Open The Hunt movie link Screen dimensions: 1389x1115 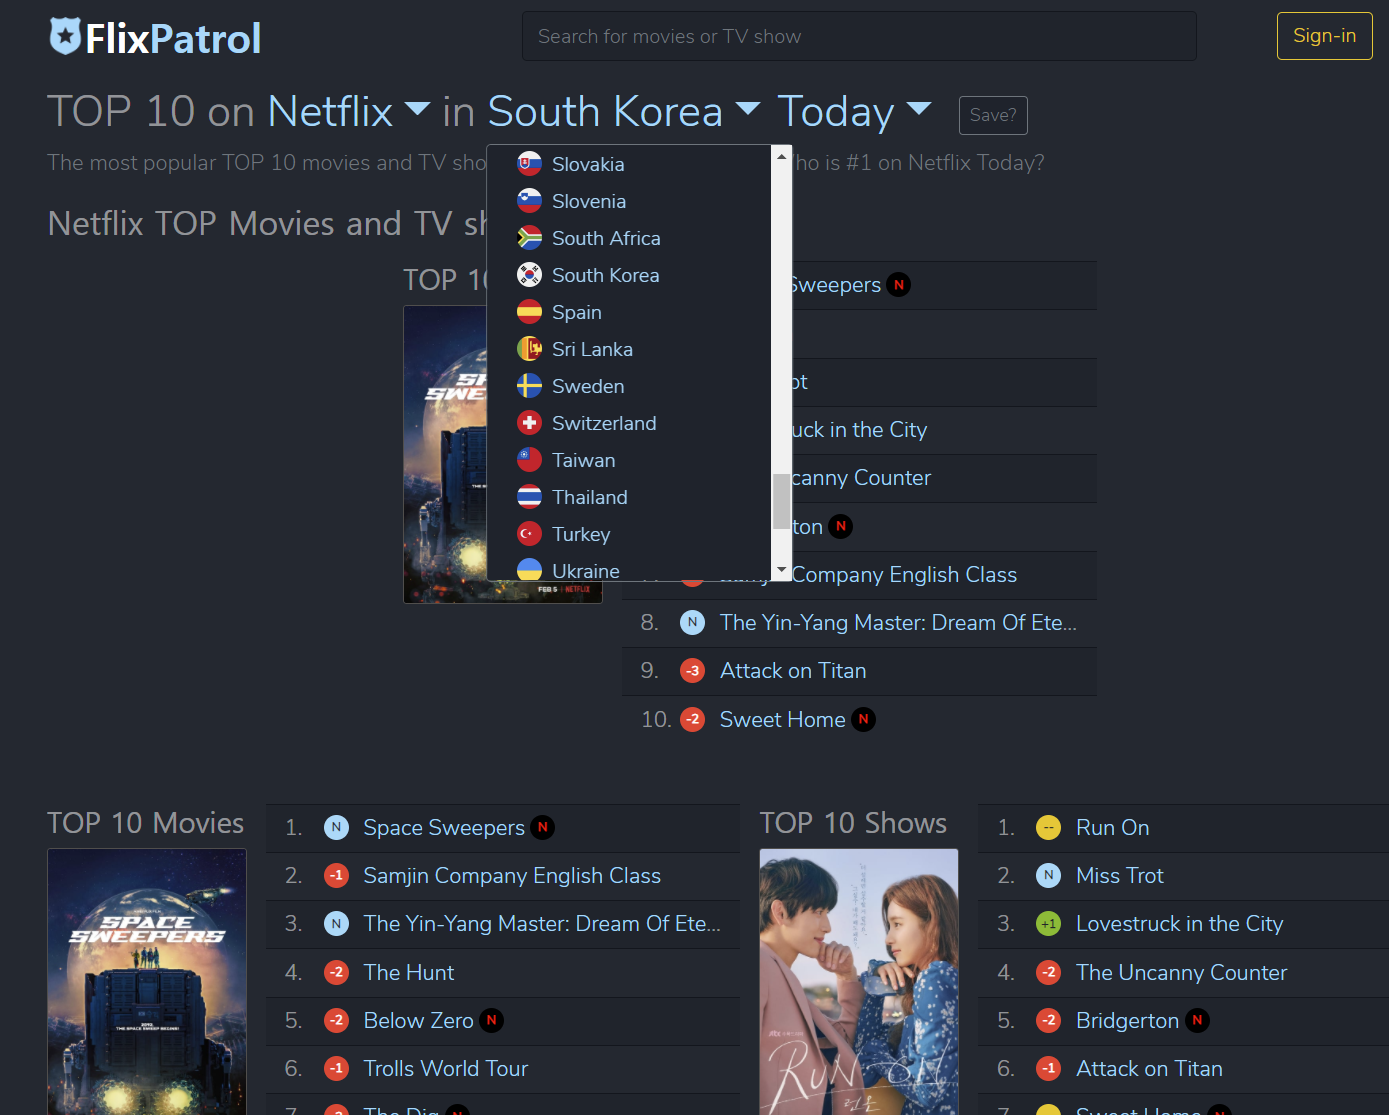(x=409, y=972)
